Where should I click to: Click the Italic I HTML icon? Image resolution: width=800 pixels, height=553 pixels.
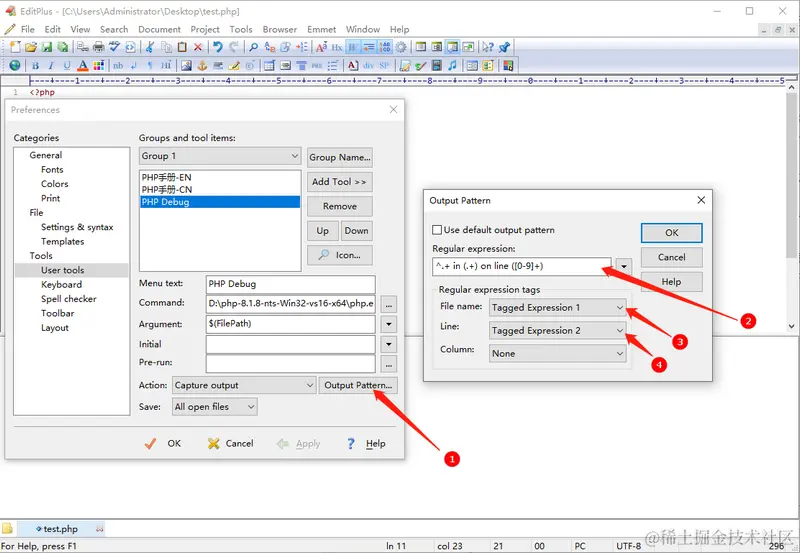pyautogui.click(x=51, y=65)
